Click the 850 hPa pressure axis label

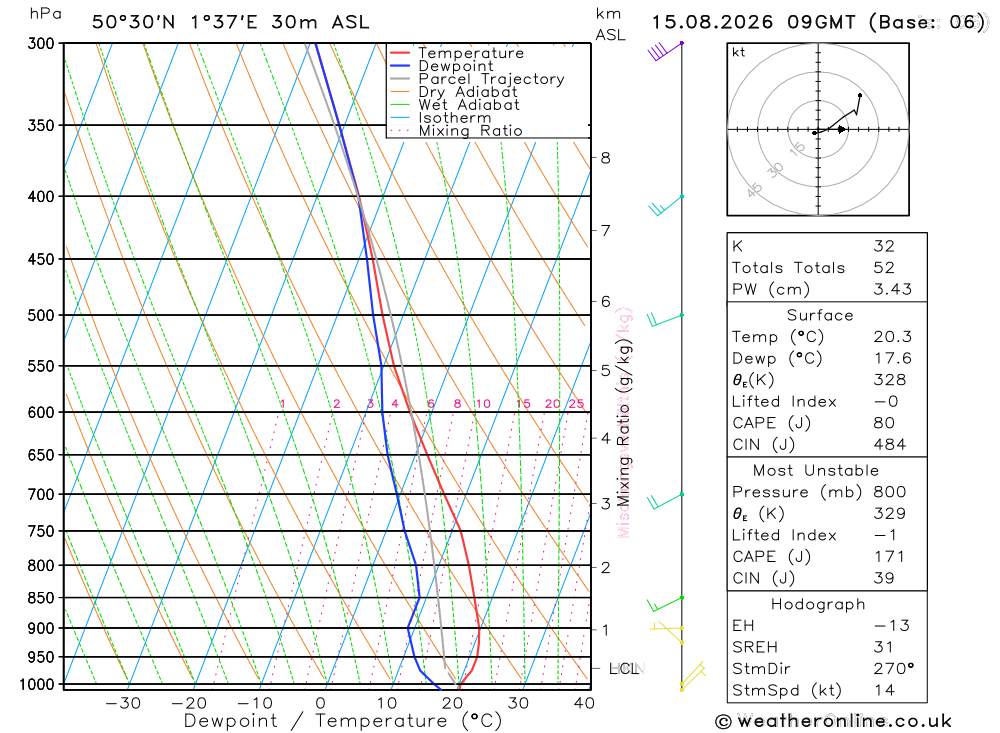click(x=41, y=598)
